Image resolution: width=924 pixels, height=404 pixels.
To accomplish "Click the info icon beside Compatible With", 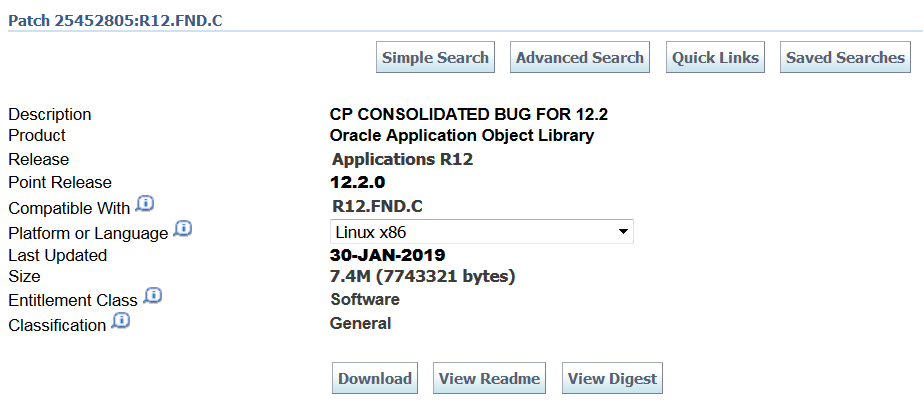I will coord(145,204).
